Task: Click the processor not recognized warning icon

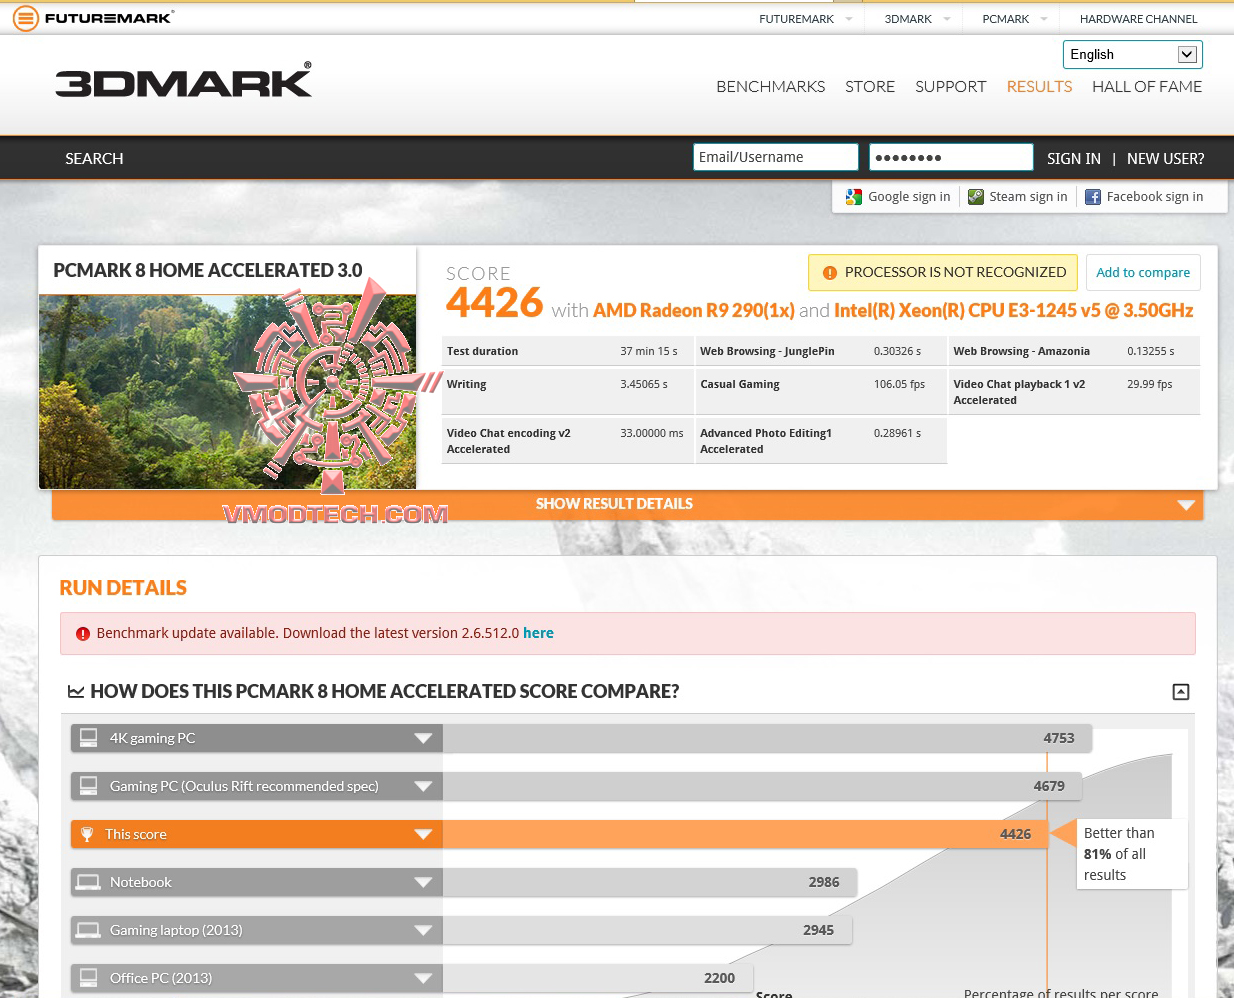Action: [829, 273]
